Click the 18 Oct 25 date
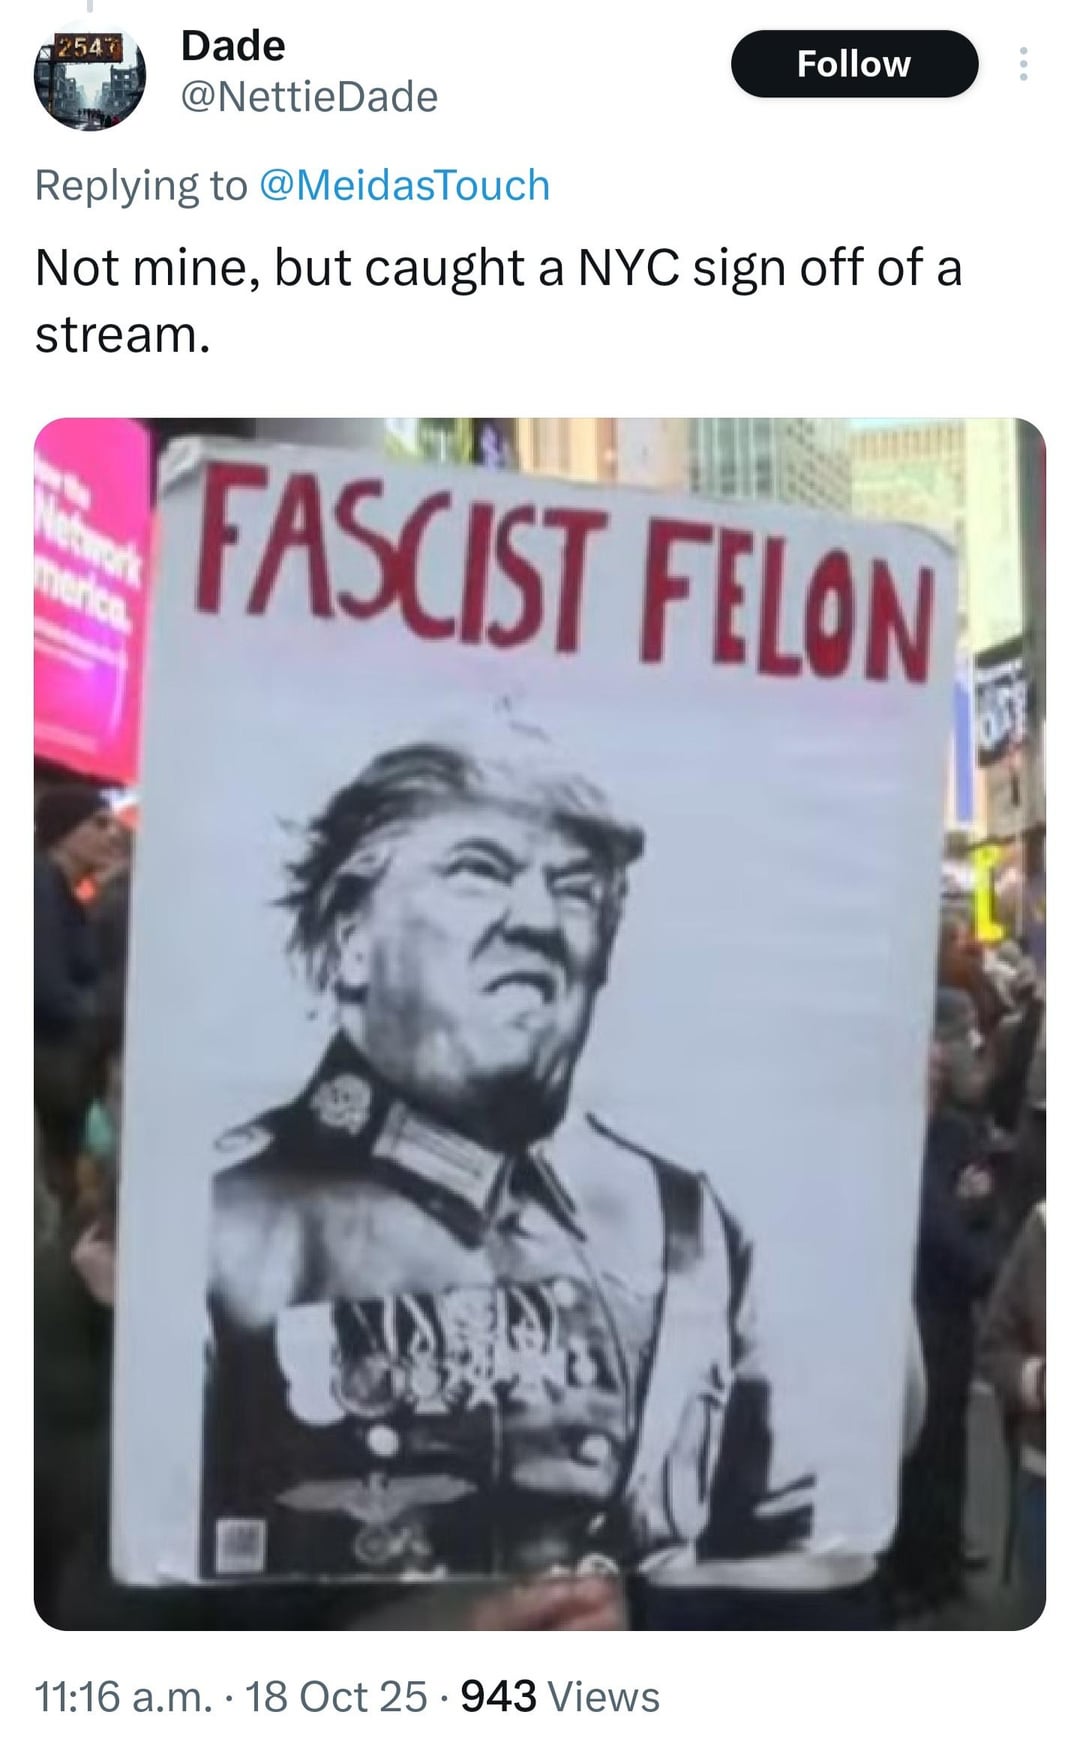Viewport: 1080px width, 1748px height. [336, 1697]
